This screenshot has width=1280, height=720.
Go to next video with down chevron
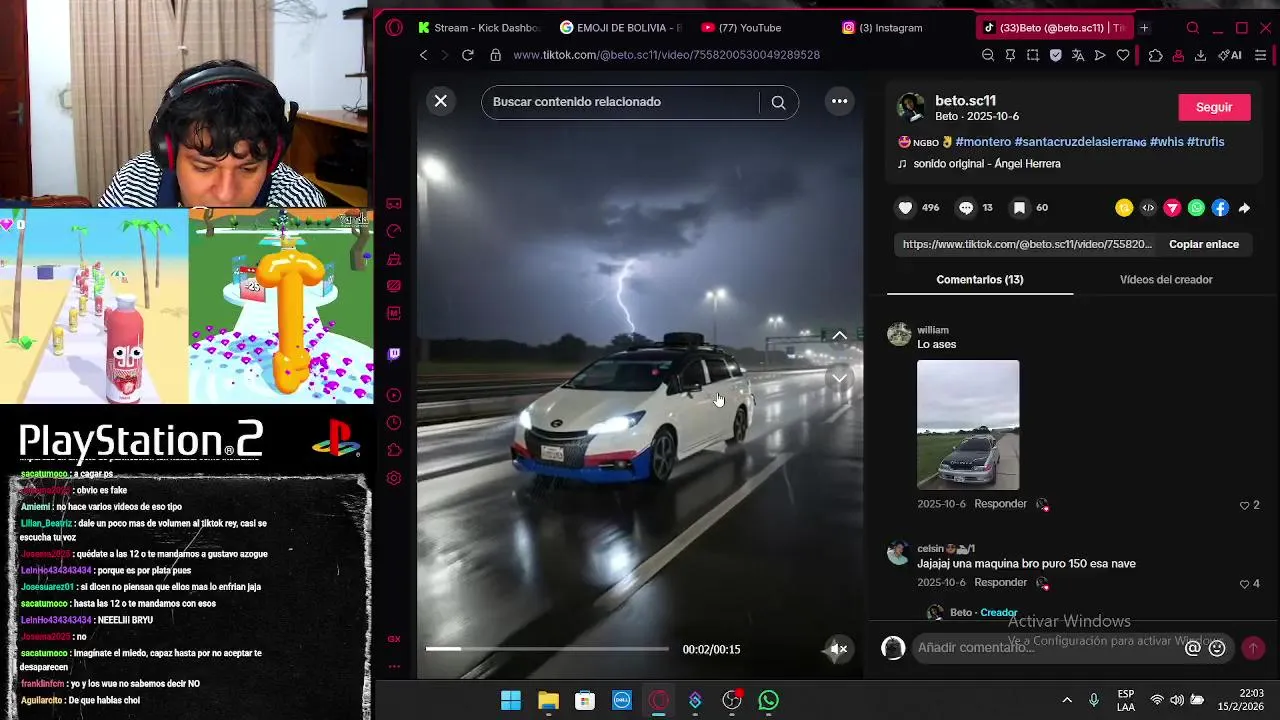pos(839,378)
